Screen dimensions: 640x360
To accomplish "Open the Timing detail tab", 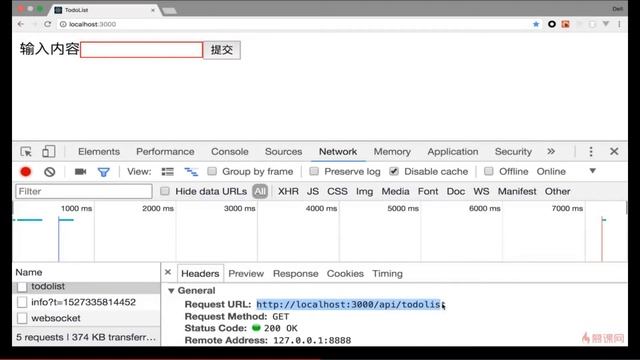I will point(387,273).
